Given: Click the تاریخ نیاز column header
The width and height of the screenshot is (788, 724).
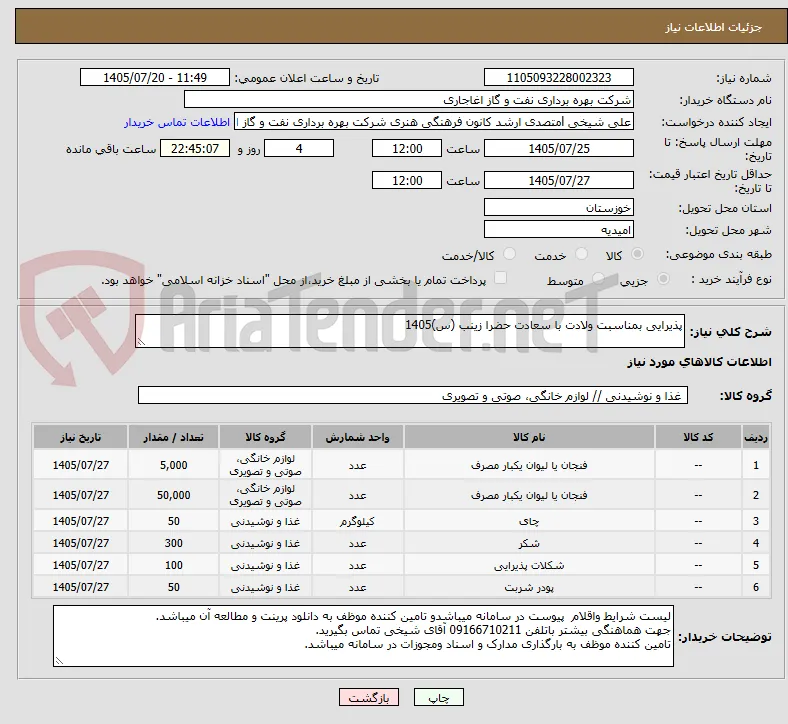Looking at the screenshot, I should coord(80,437).
